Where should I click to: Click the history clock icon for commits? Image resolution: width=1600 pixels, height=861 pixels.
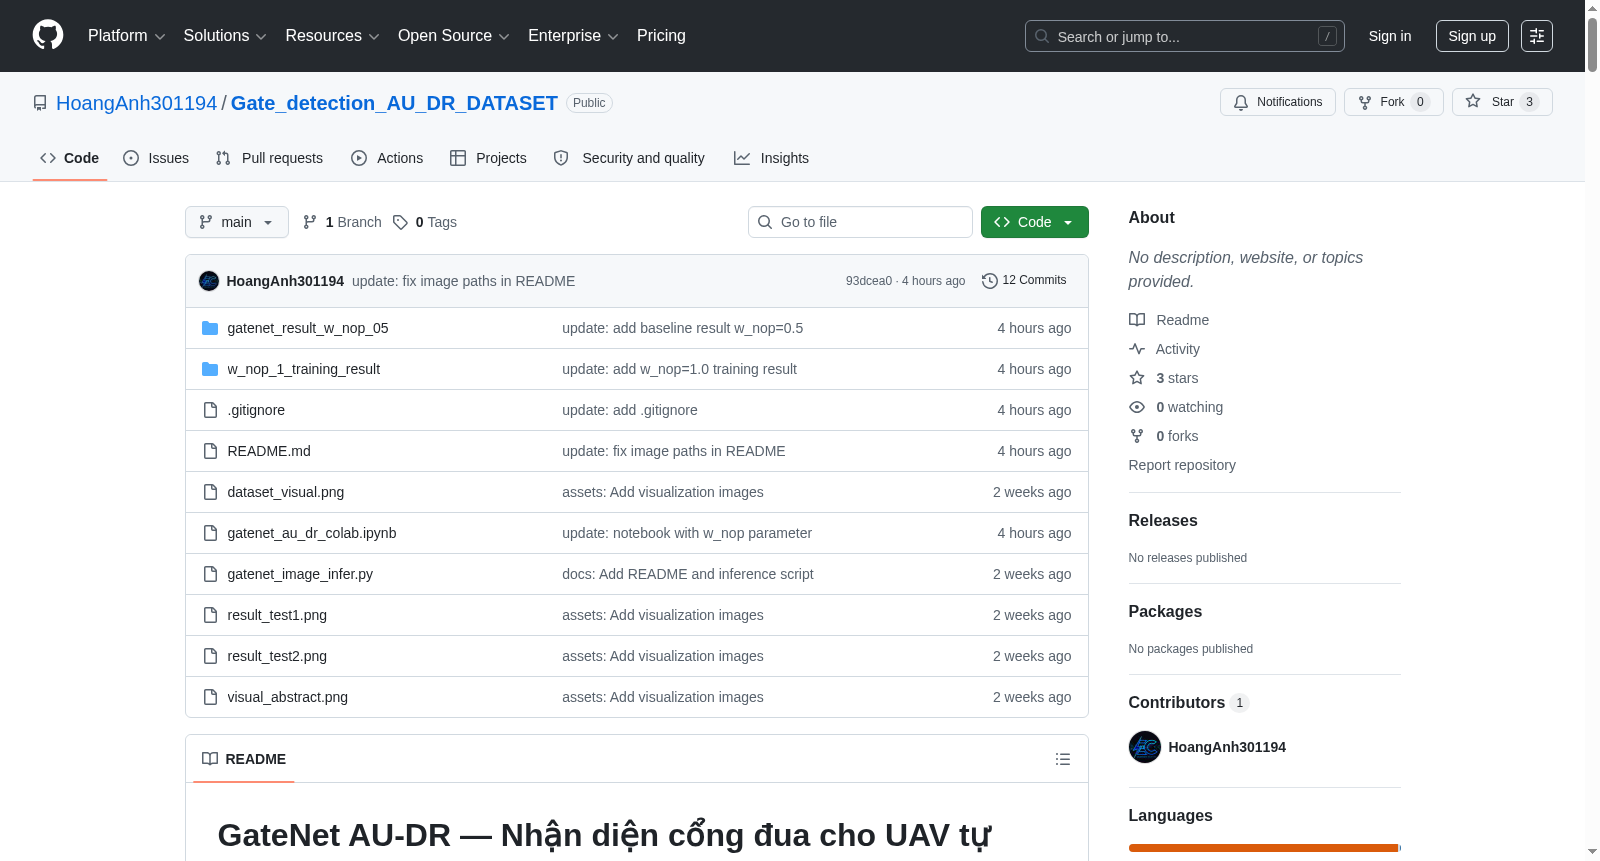pyautogui.click(x=990, y=281)
